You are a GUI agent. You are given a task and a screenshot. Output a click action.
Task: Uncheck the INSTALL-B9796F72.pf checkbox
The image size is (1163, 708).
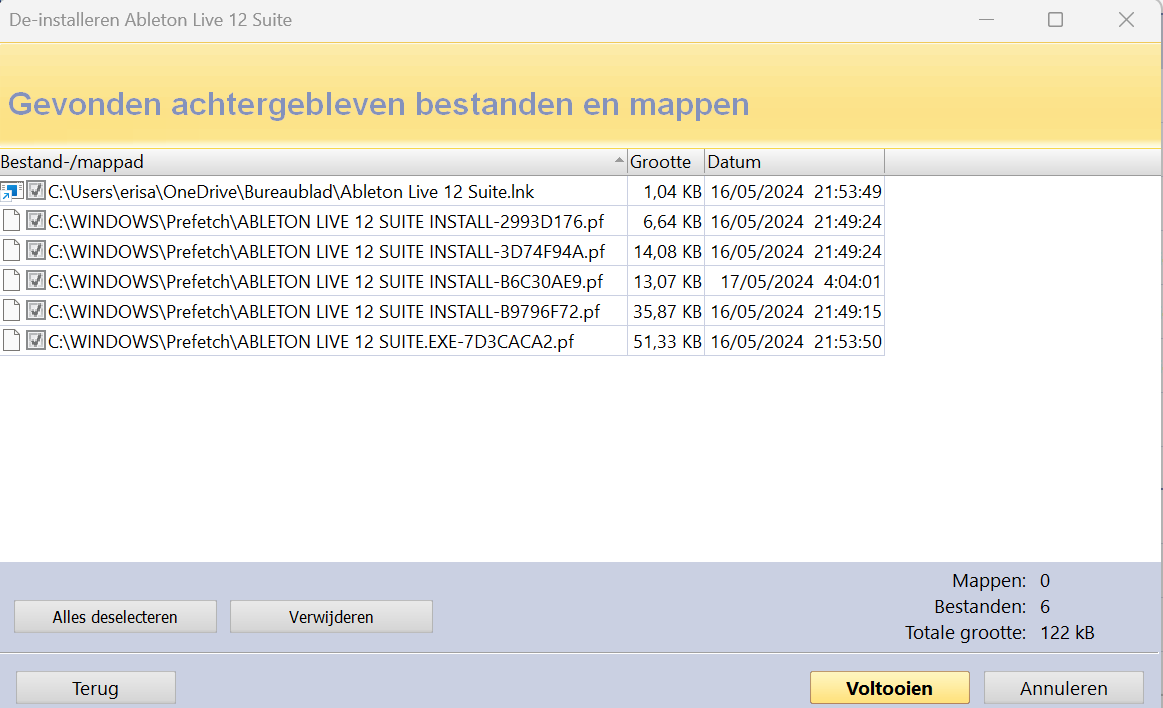tap(36, 310)
